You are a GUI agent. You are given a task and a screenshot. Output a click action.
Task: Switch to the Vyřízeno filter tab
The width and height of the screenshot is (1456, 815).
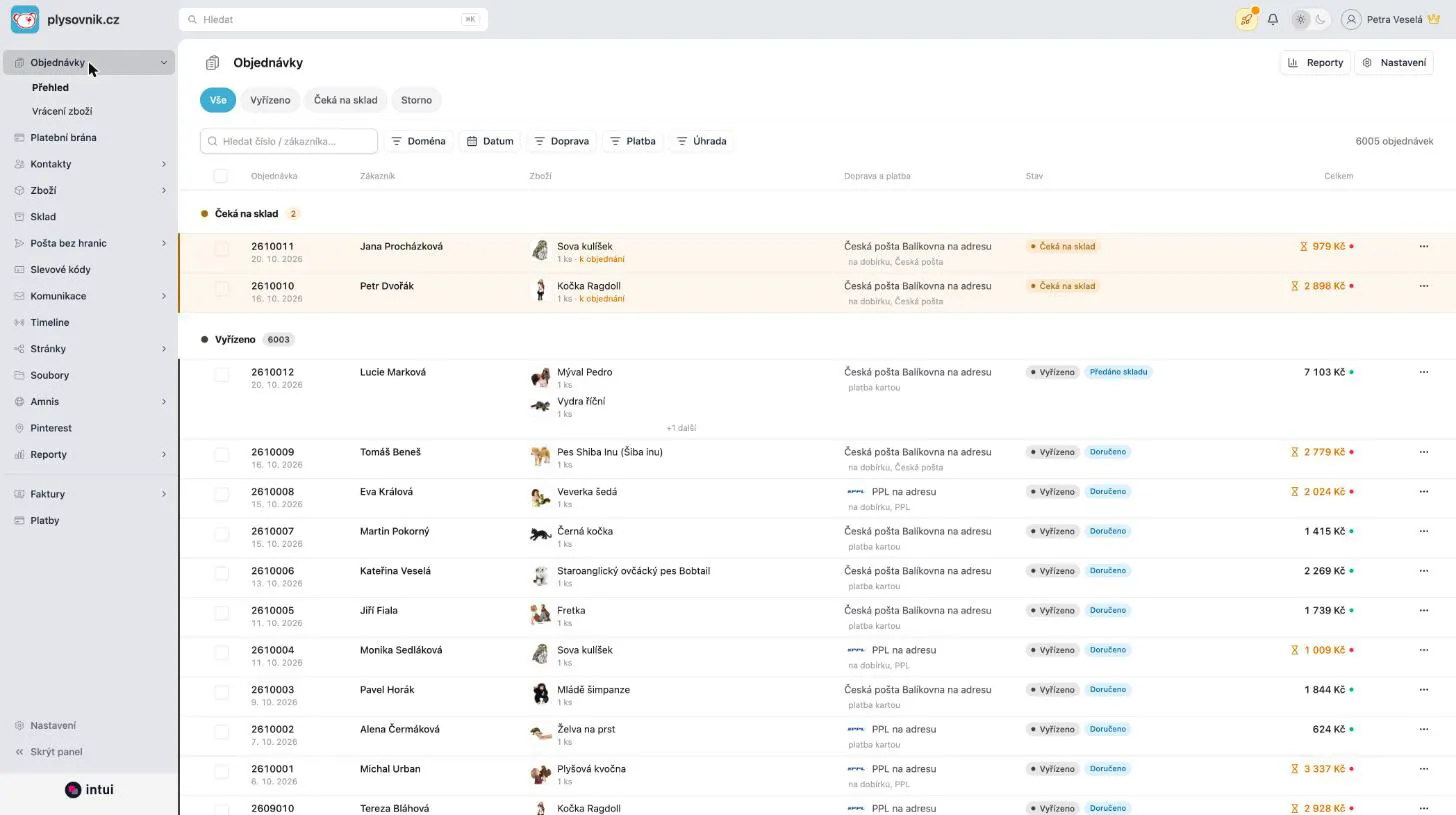[270, 100]
